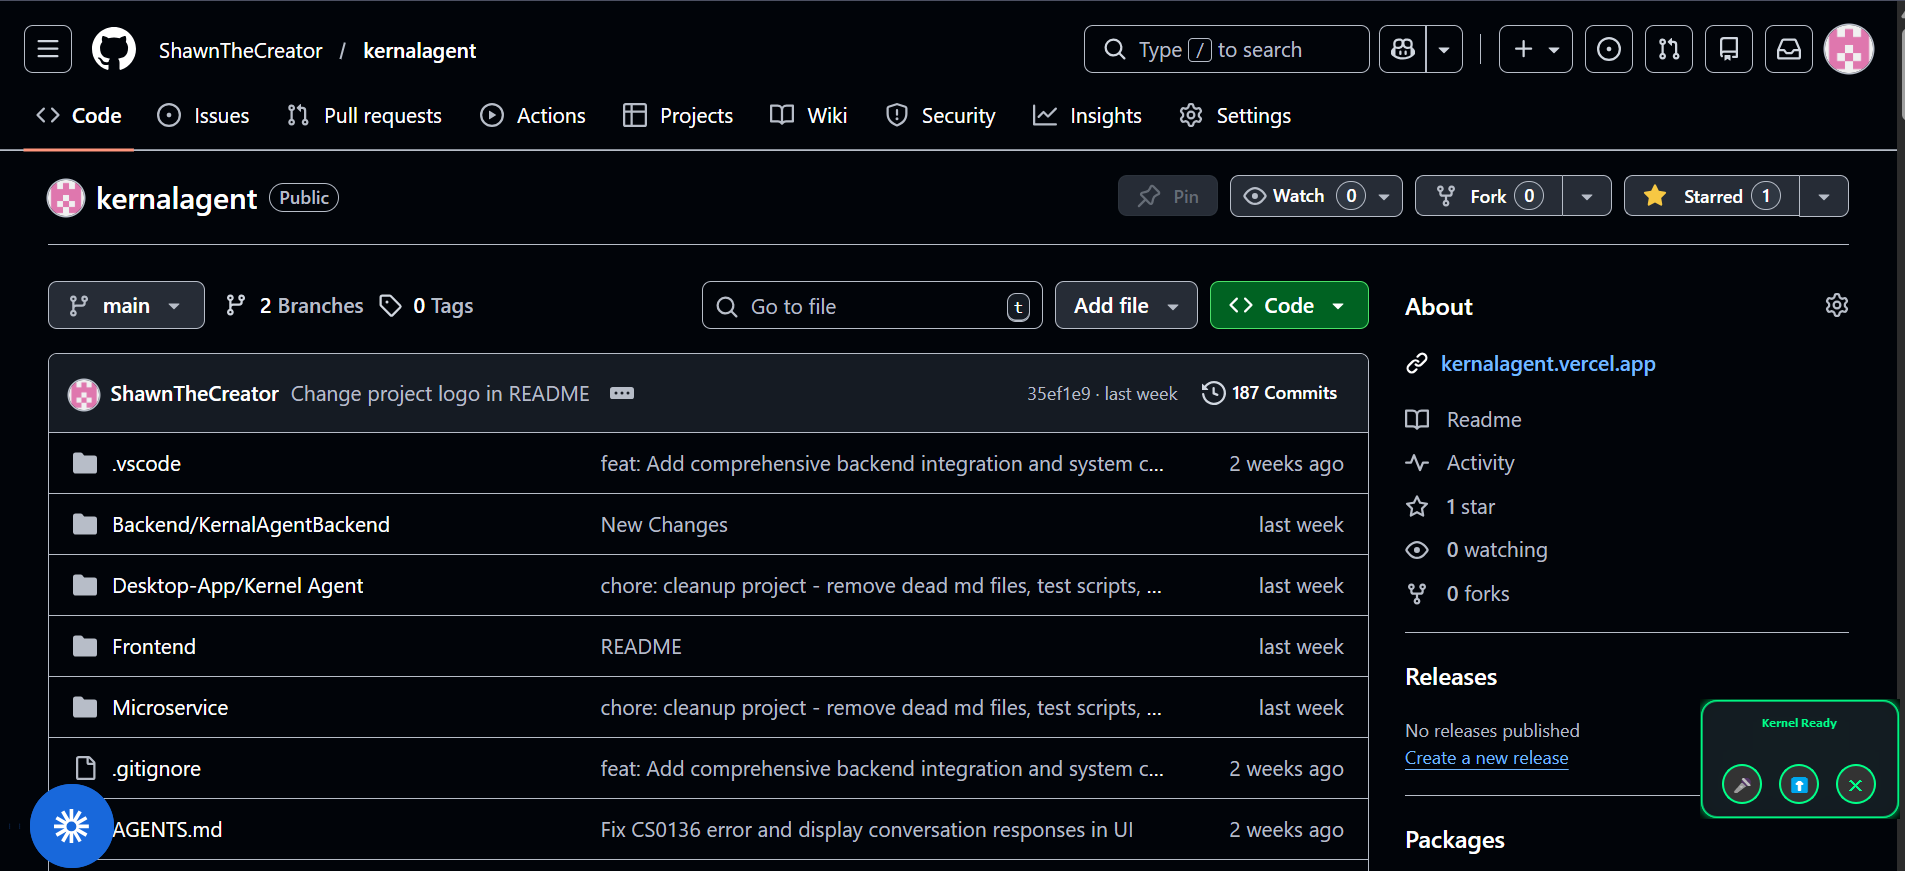Viewport: 1905px width, 871px height.
Task: View the 1 star stargazers link
Action: click(x=1470, y=506)
